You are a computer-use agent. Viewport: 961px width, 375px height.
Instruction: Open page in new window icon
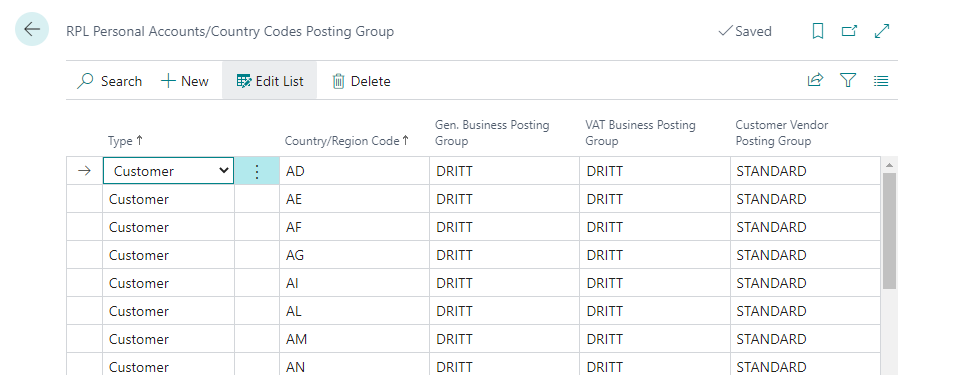click(x=849, y=31)
